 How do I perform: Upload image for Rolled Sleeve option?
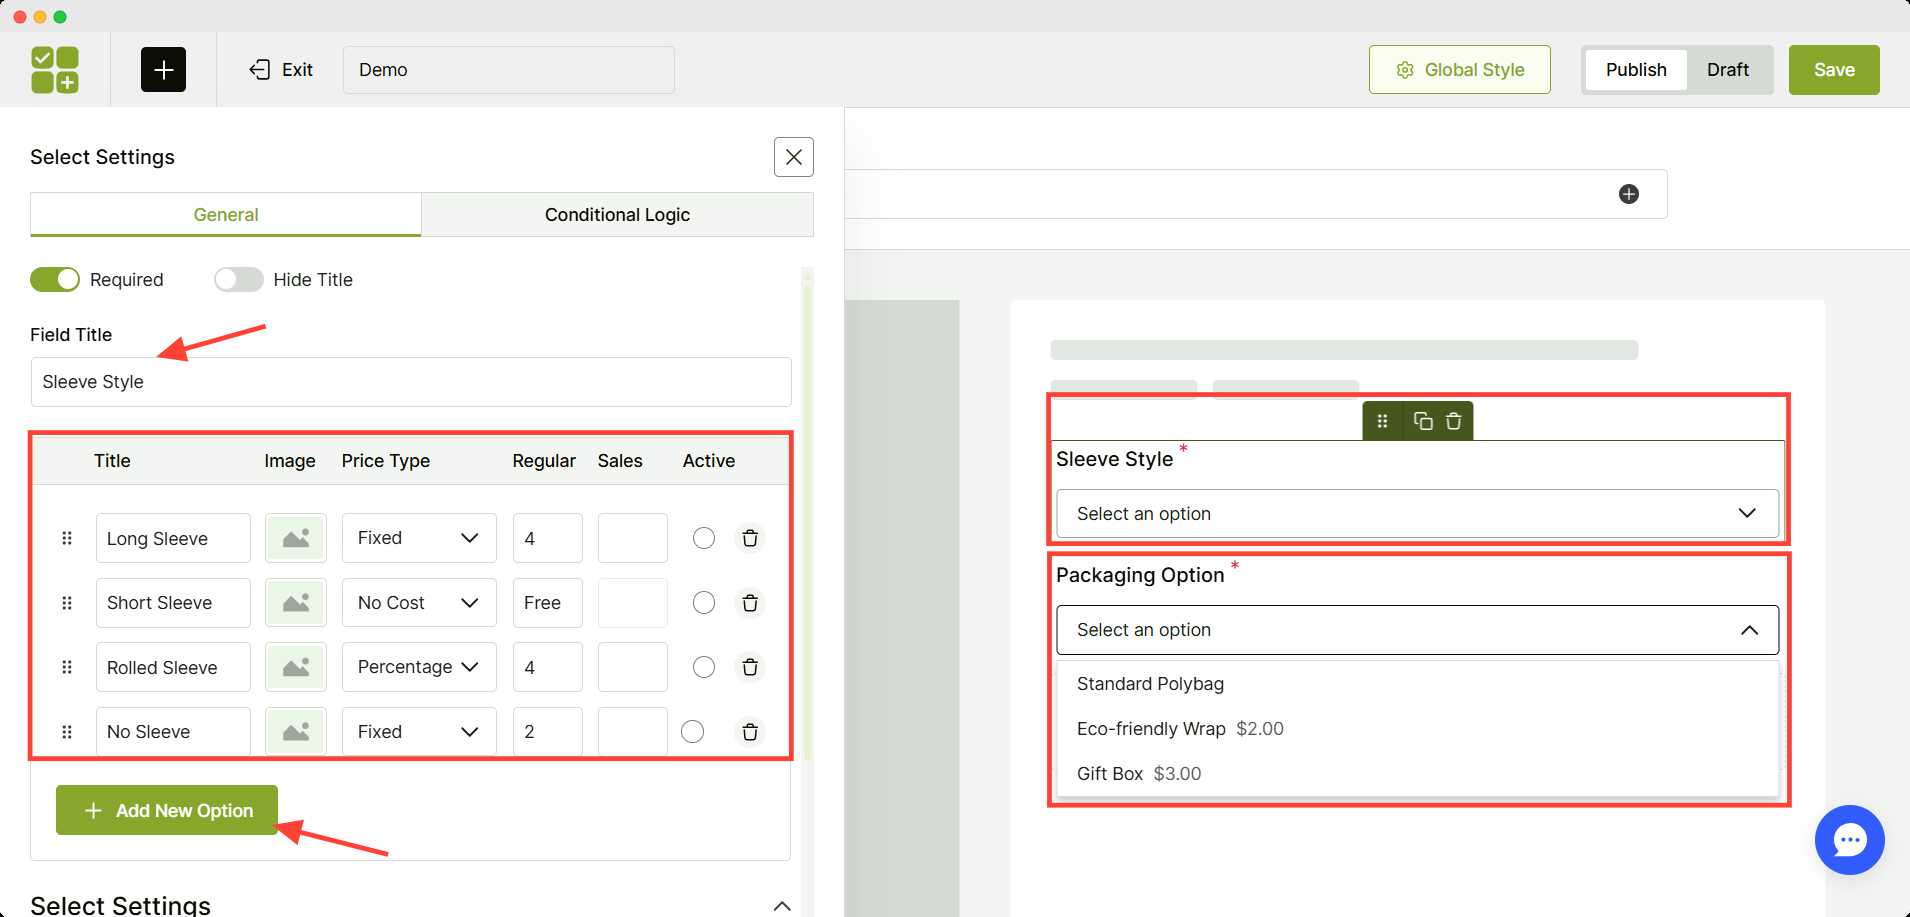click(296, 667)
